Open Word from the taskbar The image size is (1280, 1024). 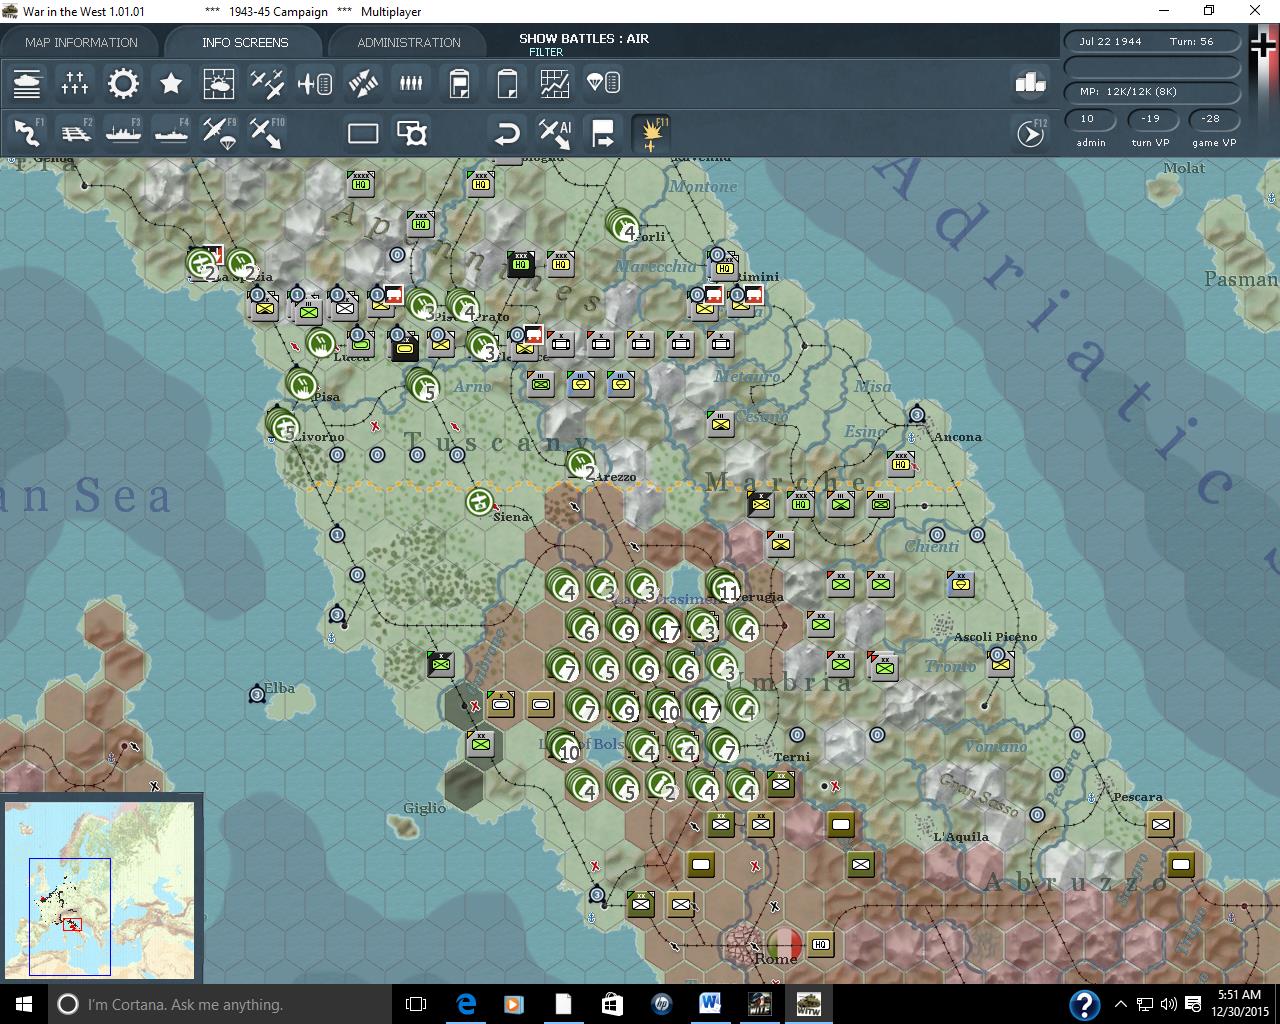point(710,1004)
